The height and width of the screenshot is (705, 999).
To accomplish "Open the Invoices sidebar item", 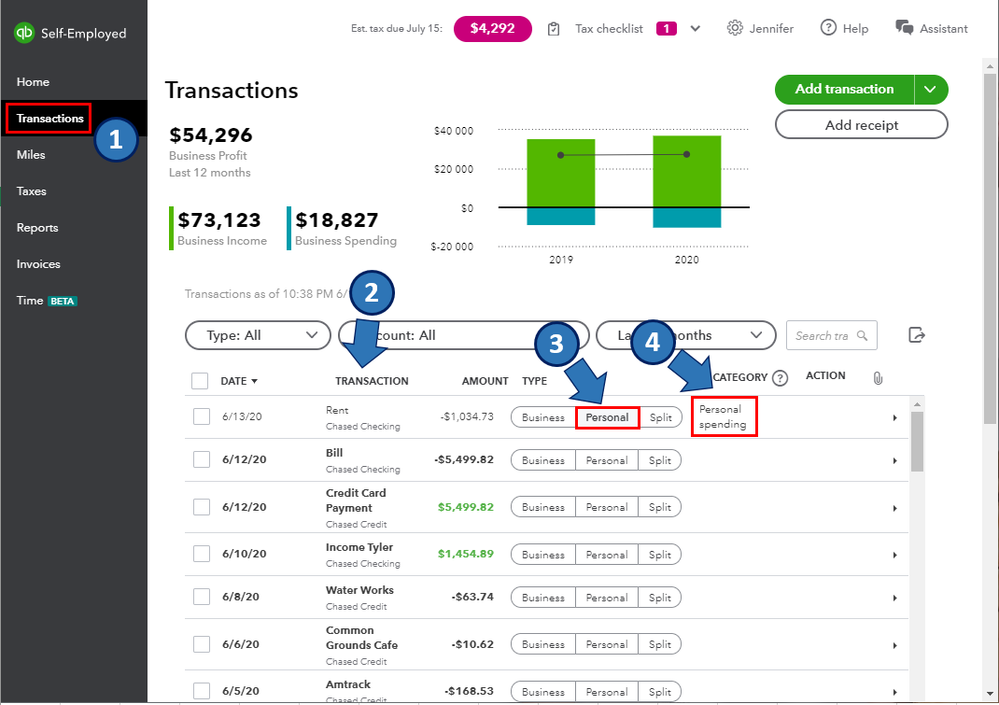I will coord(39,264).
